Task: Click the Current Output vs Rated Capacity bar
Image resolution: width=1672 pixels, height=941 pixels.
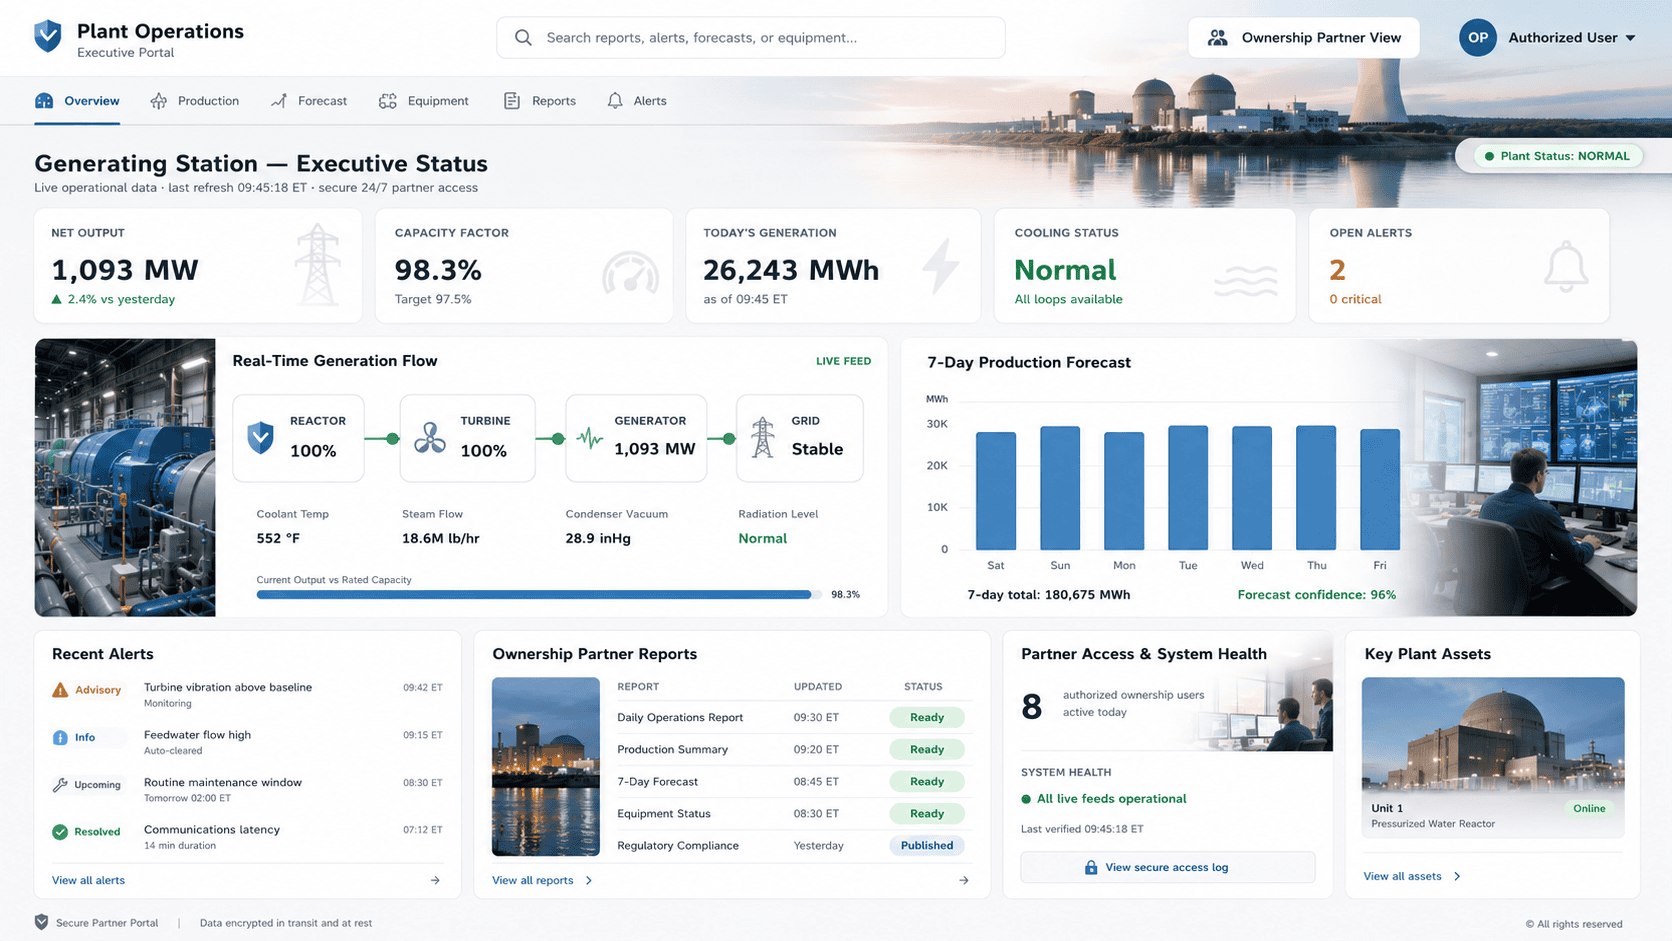Action: [x=539, y=595]
